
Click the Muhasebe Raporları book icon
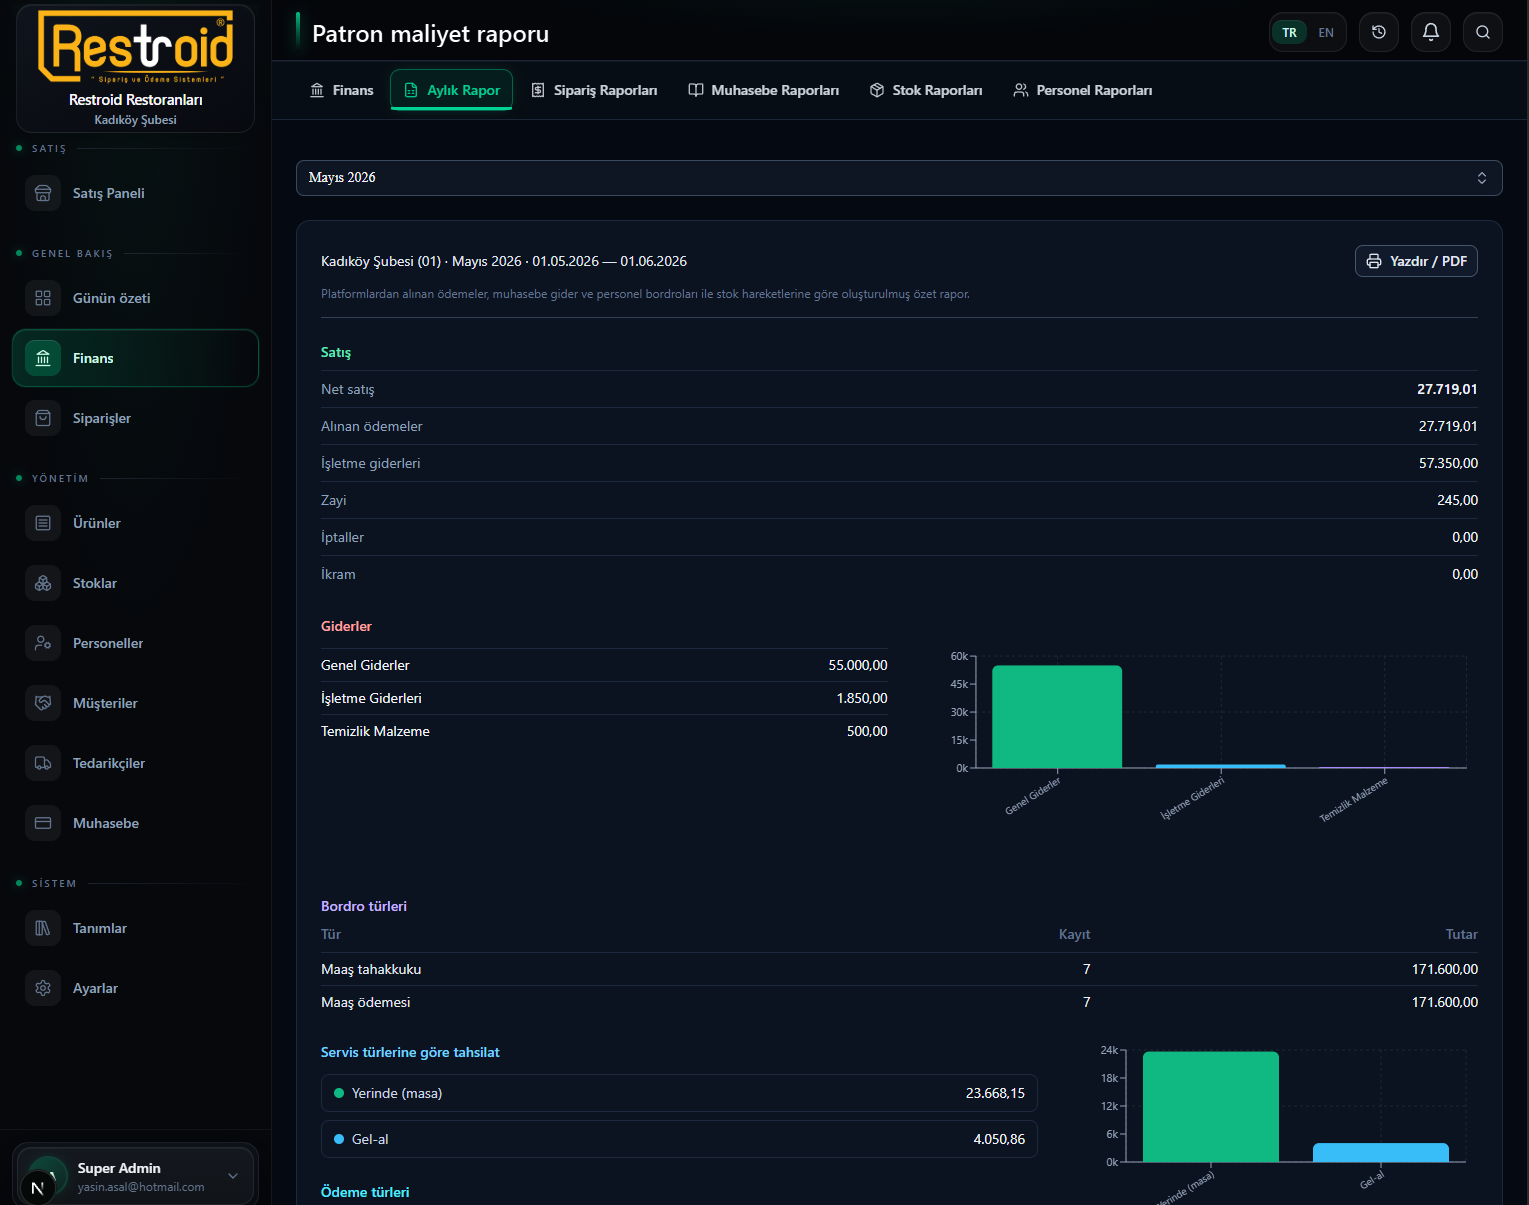pos(696,90)
